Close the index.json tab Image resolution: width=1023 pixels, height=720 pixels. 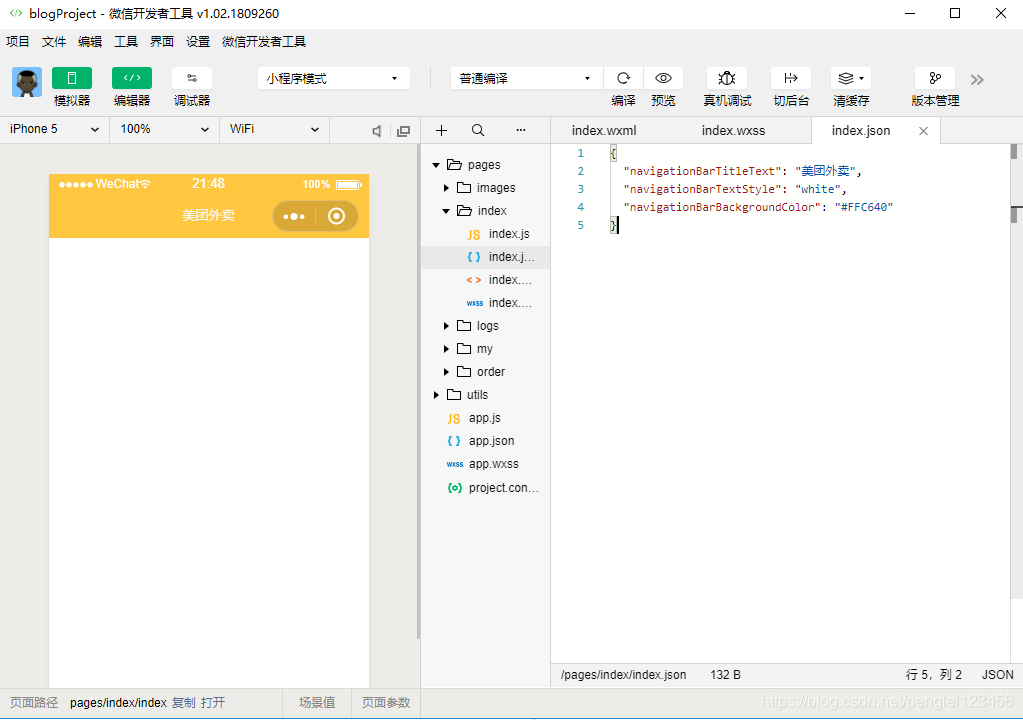(923, 131)
